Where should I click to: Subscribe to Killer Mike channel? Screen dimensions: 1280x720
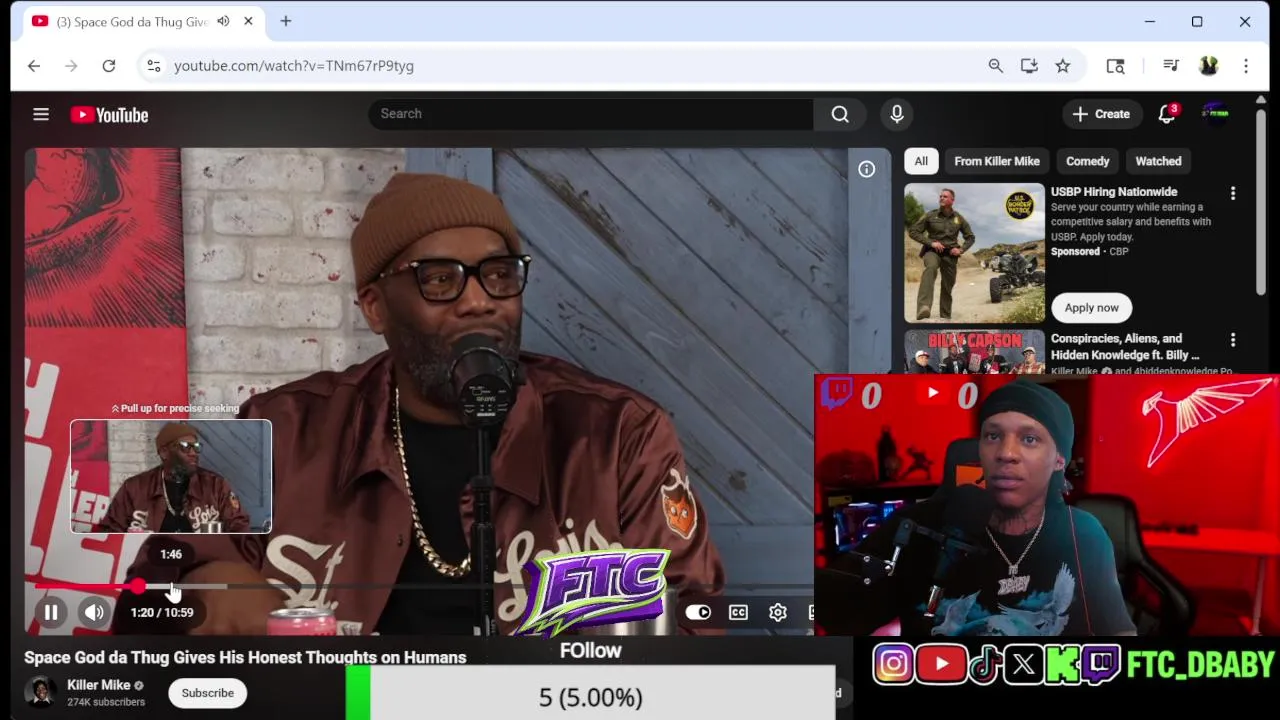click(208, 693)
